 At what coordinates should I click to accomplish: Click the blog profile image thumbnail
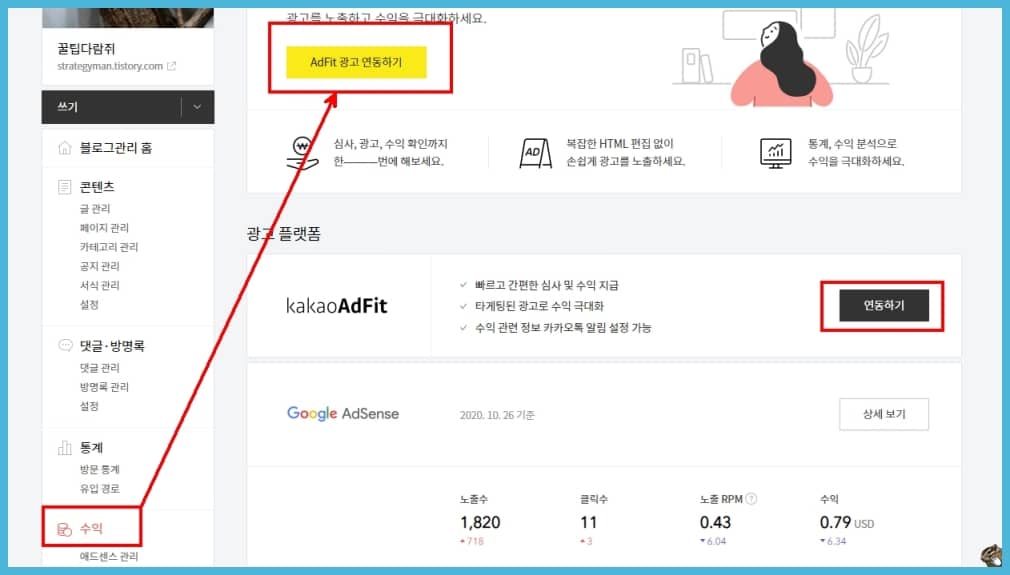[128, 18]
